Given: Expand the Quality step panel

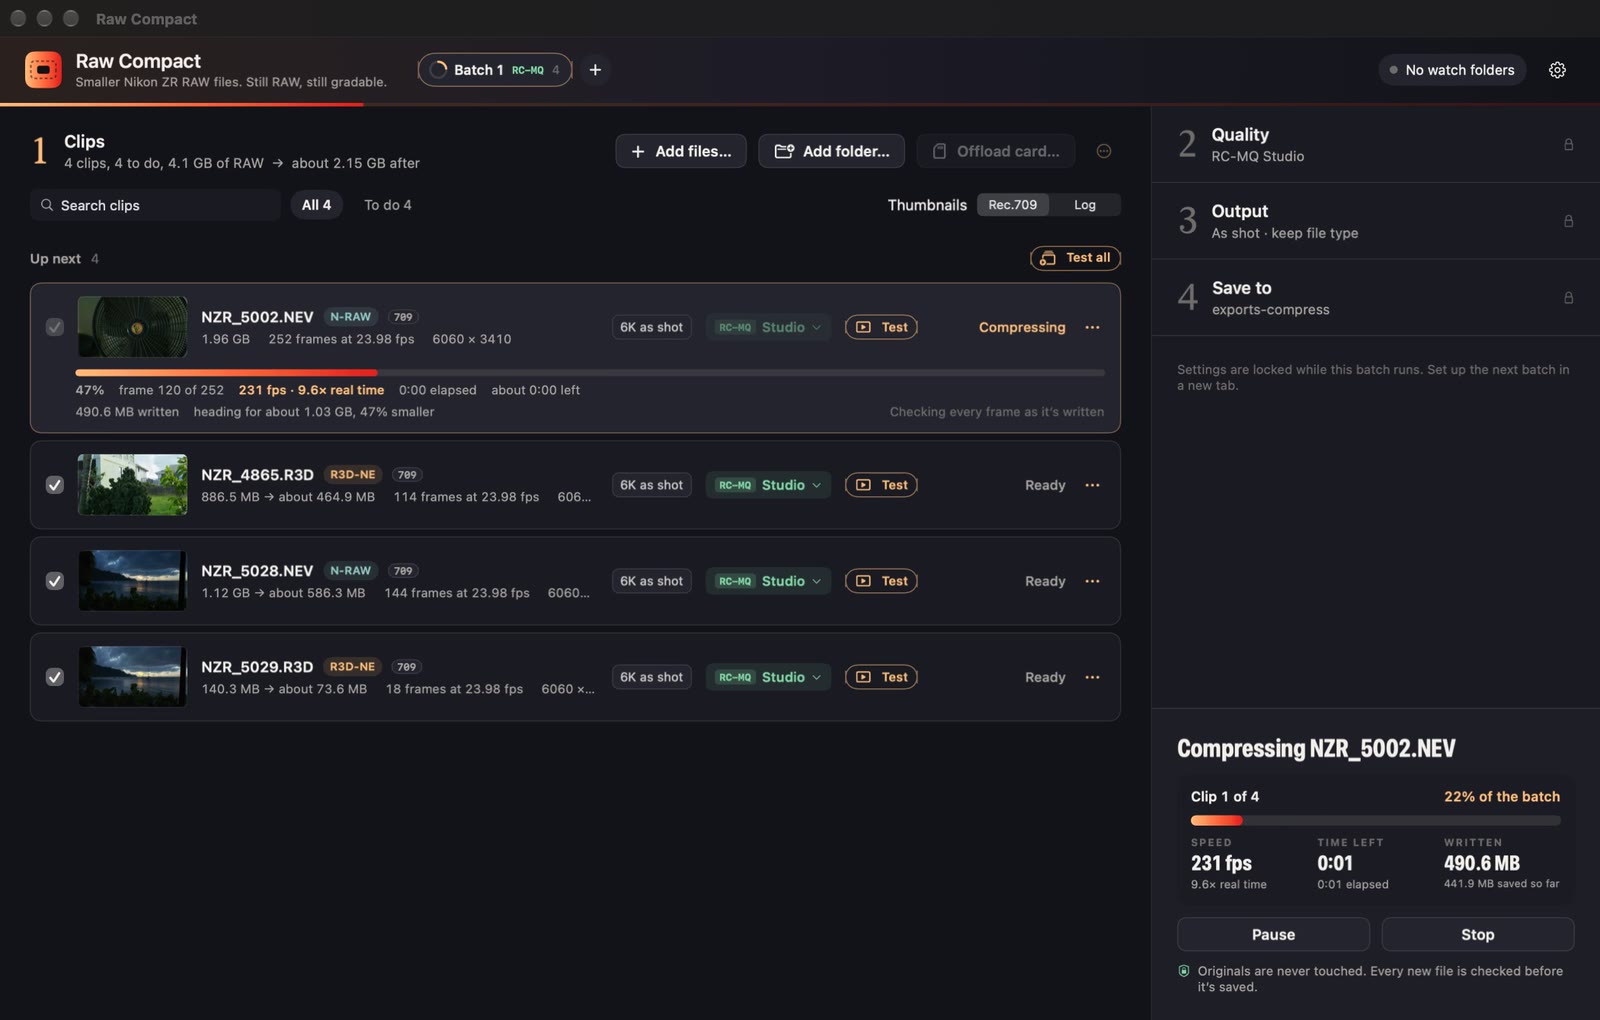Looking at the screenshot, I should pos(1375,145).
